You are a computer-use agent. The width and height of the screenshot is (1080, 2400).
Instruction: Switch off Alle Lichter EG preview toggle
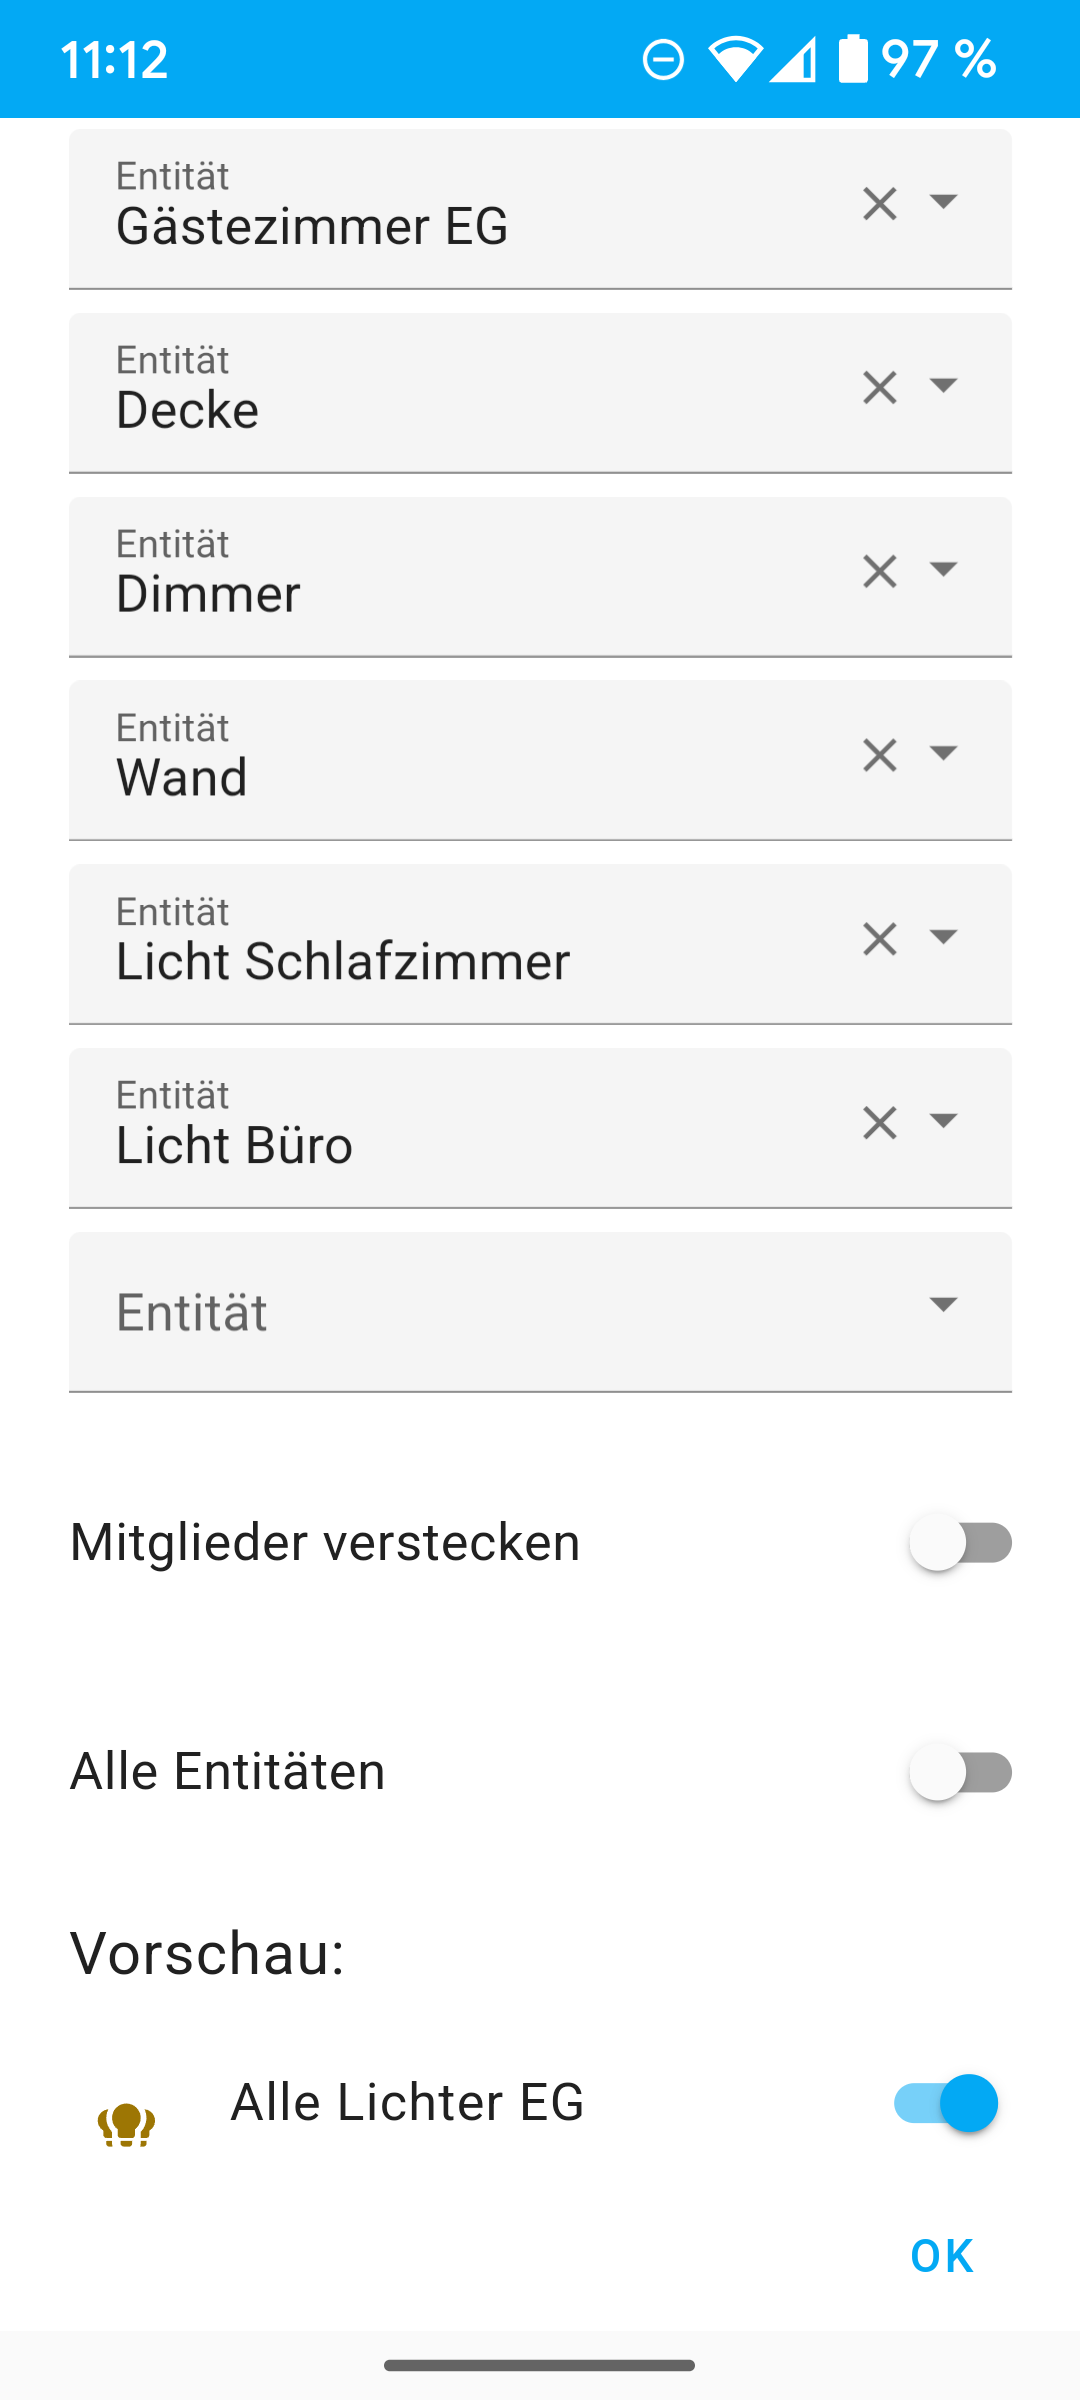click(x=946, y=2102)
